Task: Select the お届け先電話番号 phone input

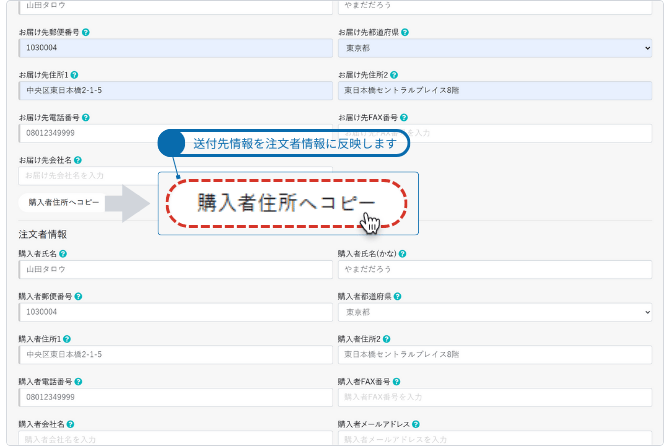Action: coord(90,132)
